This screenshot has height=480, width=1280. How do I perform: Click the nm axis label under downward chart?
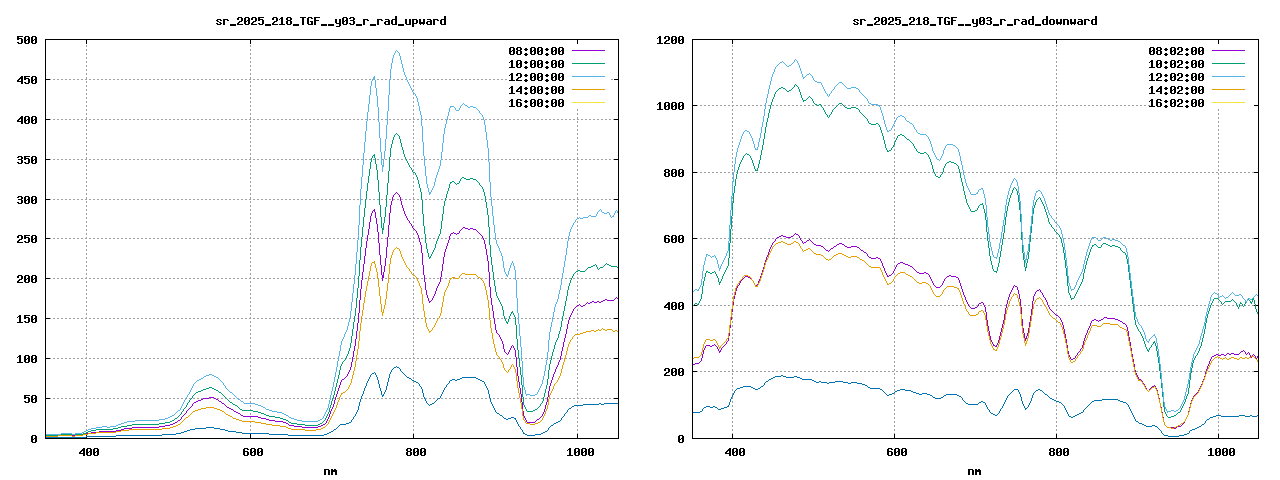pyautogui.click(x=975, y=471)
